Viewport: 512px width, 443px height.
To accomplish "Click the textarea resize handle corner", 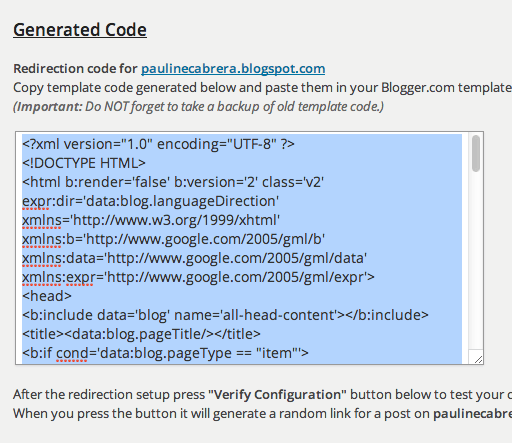I will click(478, 359).
